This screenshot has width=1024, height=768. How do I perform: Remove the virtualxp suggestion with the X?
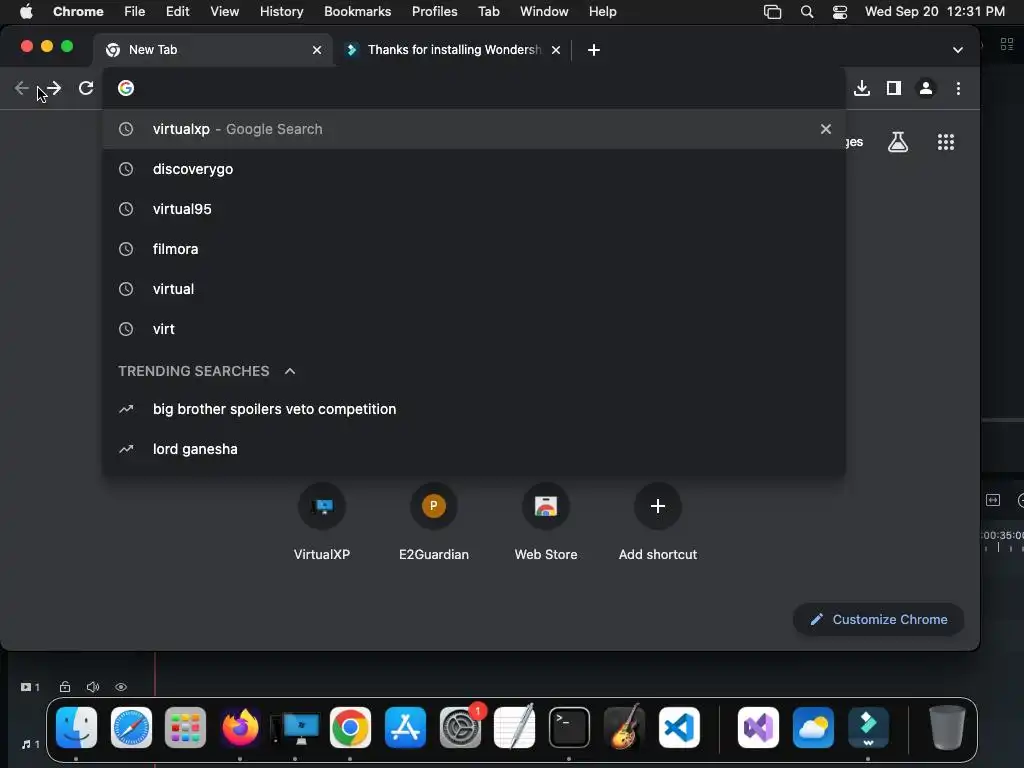[x=826, y=129]
